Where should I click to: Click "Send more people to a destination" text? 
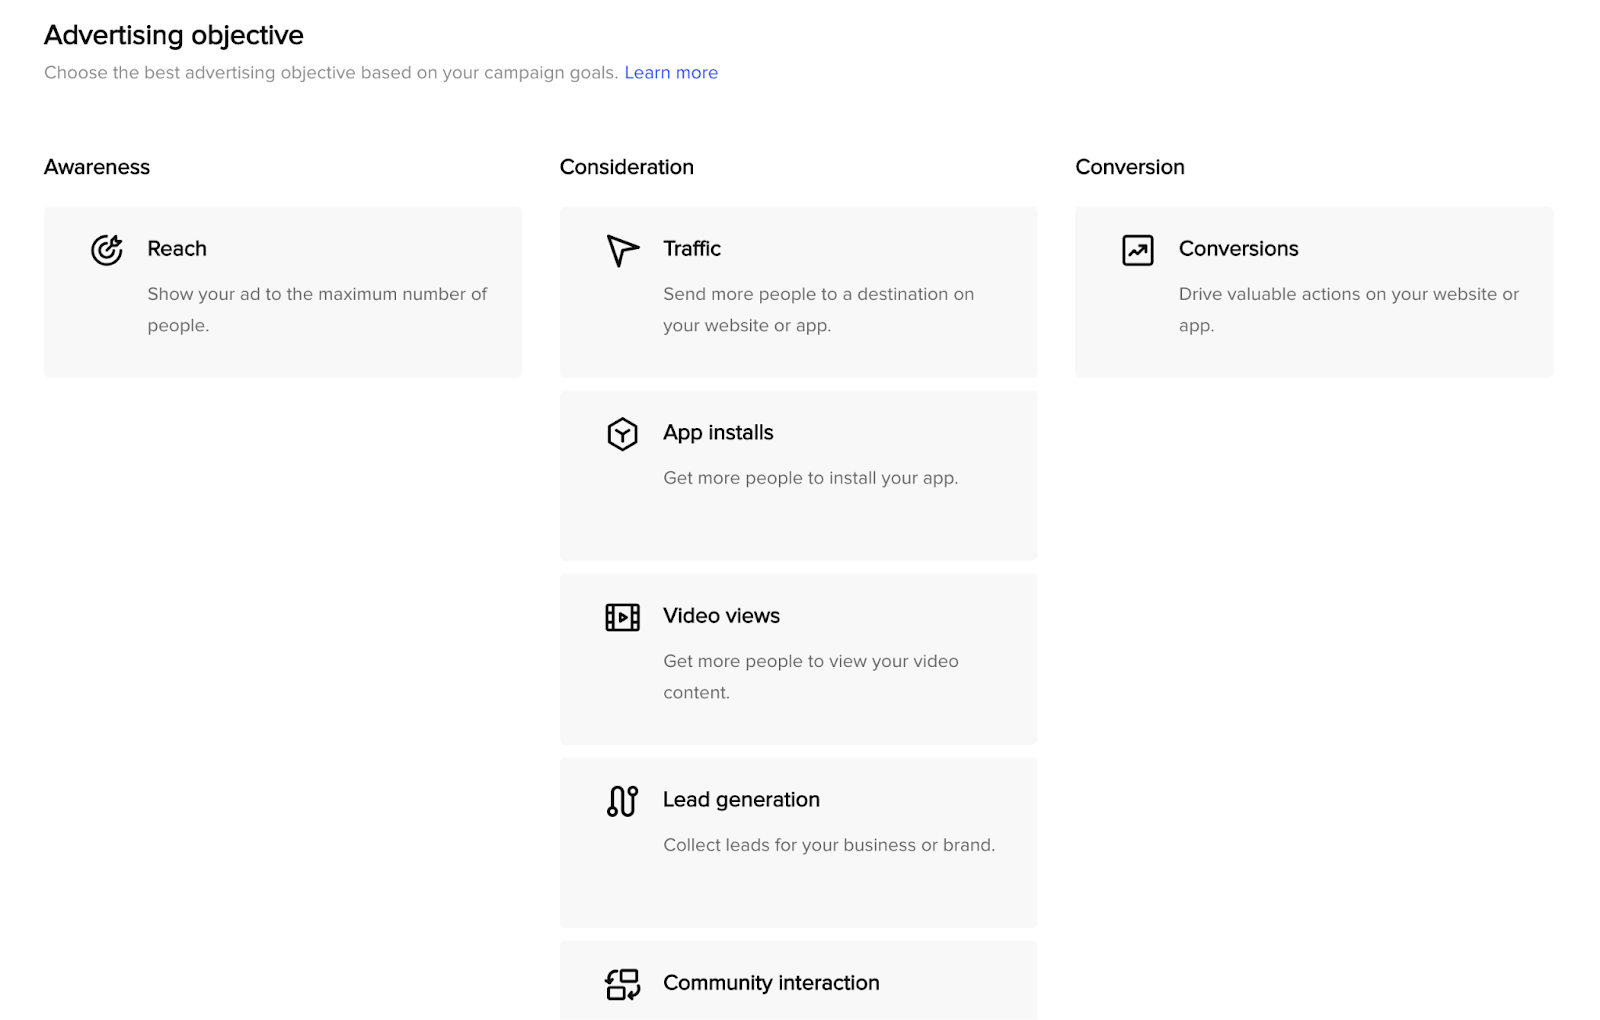click(x=818, y=295)
